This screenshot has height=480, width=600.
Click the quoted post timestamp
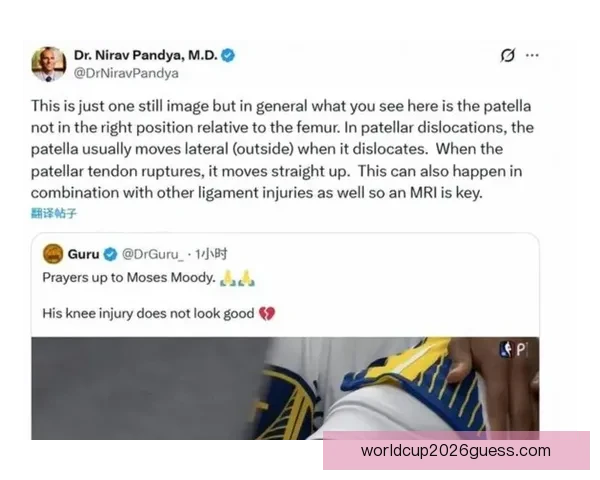click(x=211, y=254)
